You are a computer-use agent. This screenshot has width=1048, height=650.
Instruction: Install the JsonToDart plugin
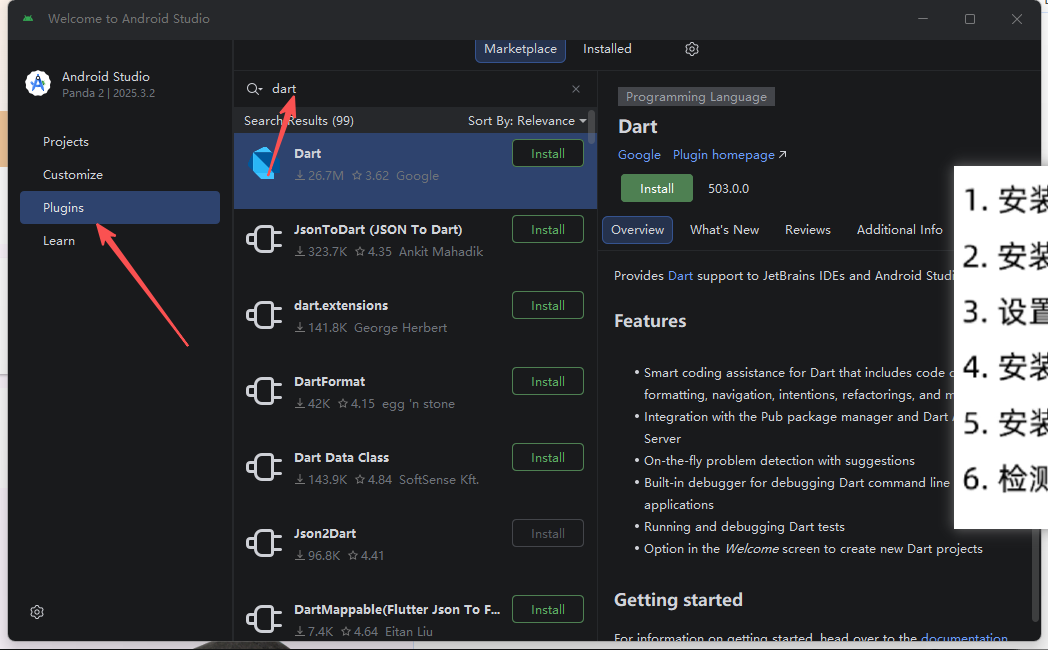point(547,229)
